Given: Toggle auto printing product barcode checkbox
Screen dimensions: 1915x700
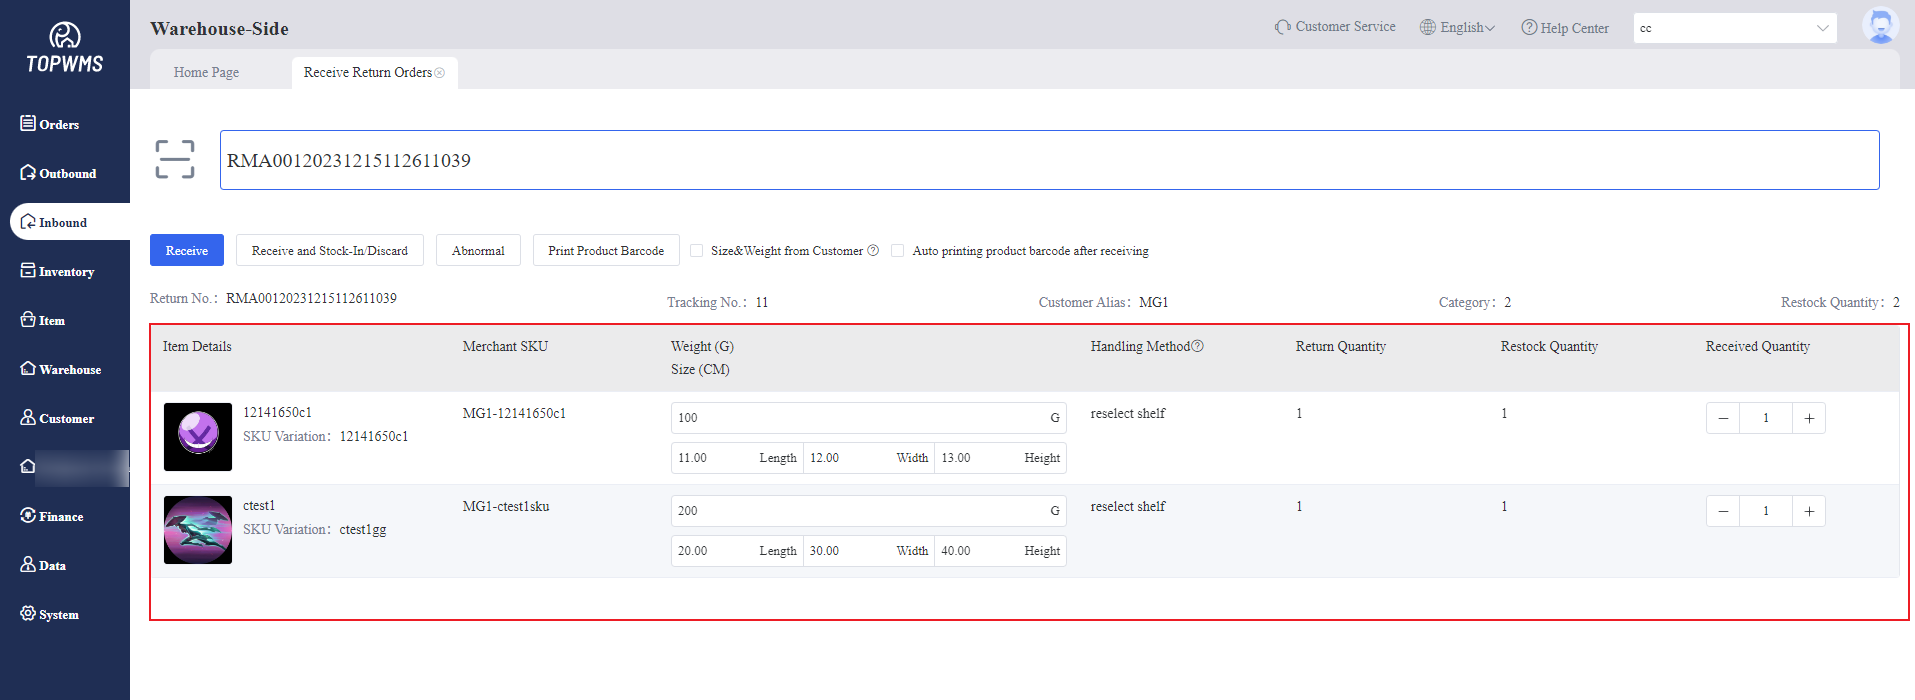Looking at the screenshot, I should pos(898,251).
